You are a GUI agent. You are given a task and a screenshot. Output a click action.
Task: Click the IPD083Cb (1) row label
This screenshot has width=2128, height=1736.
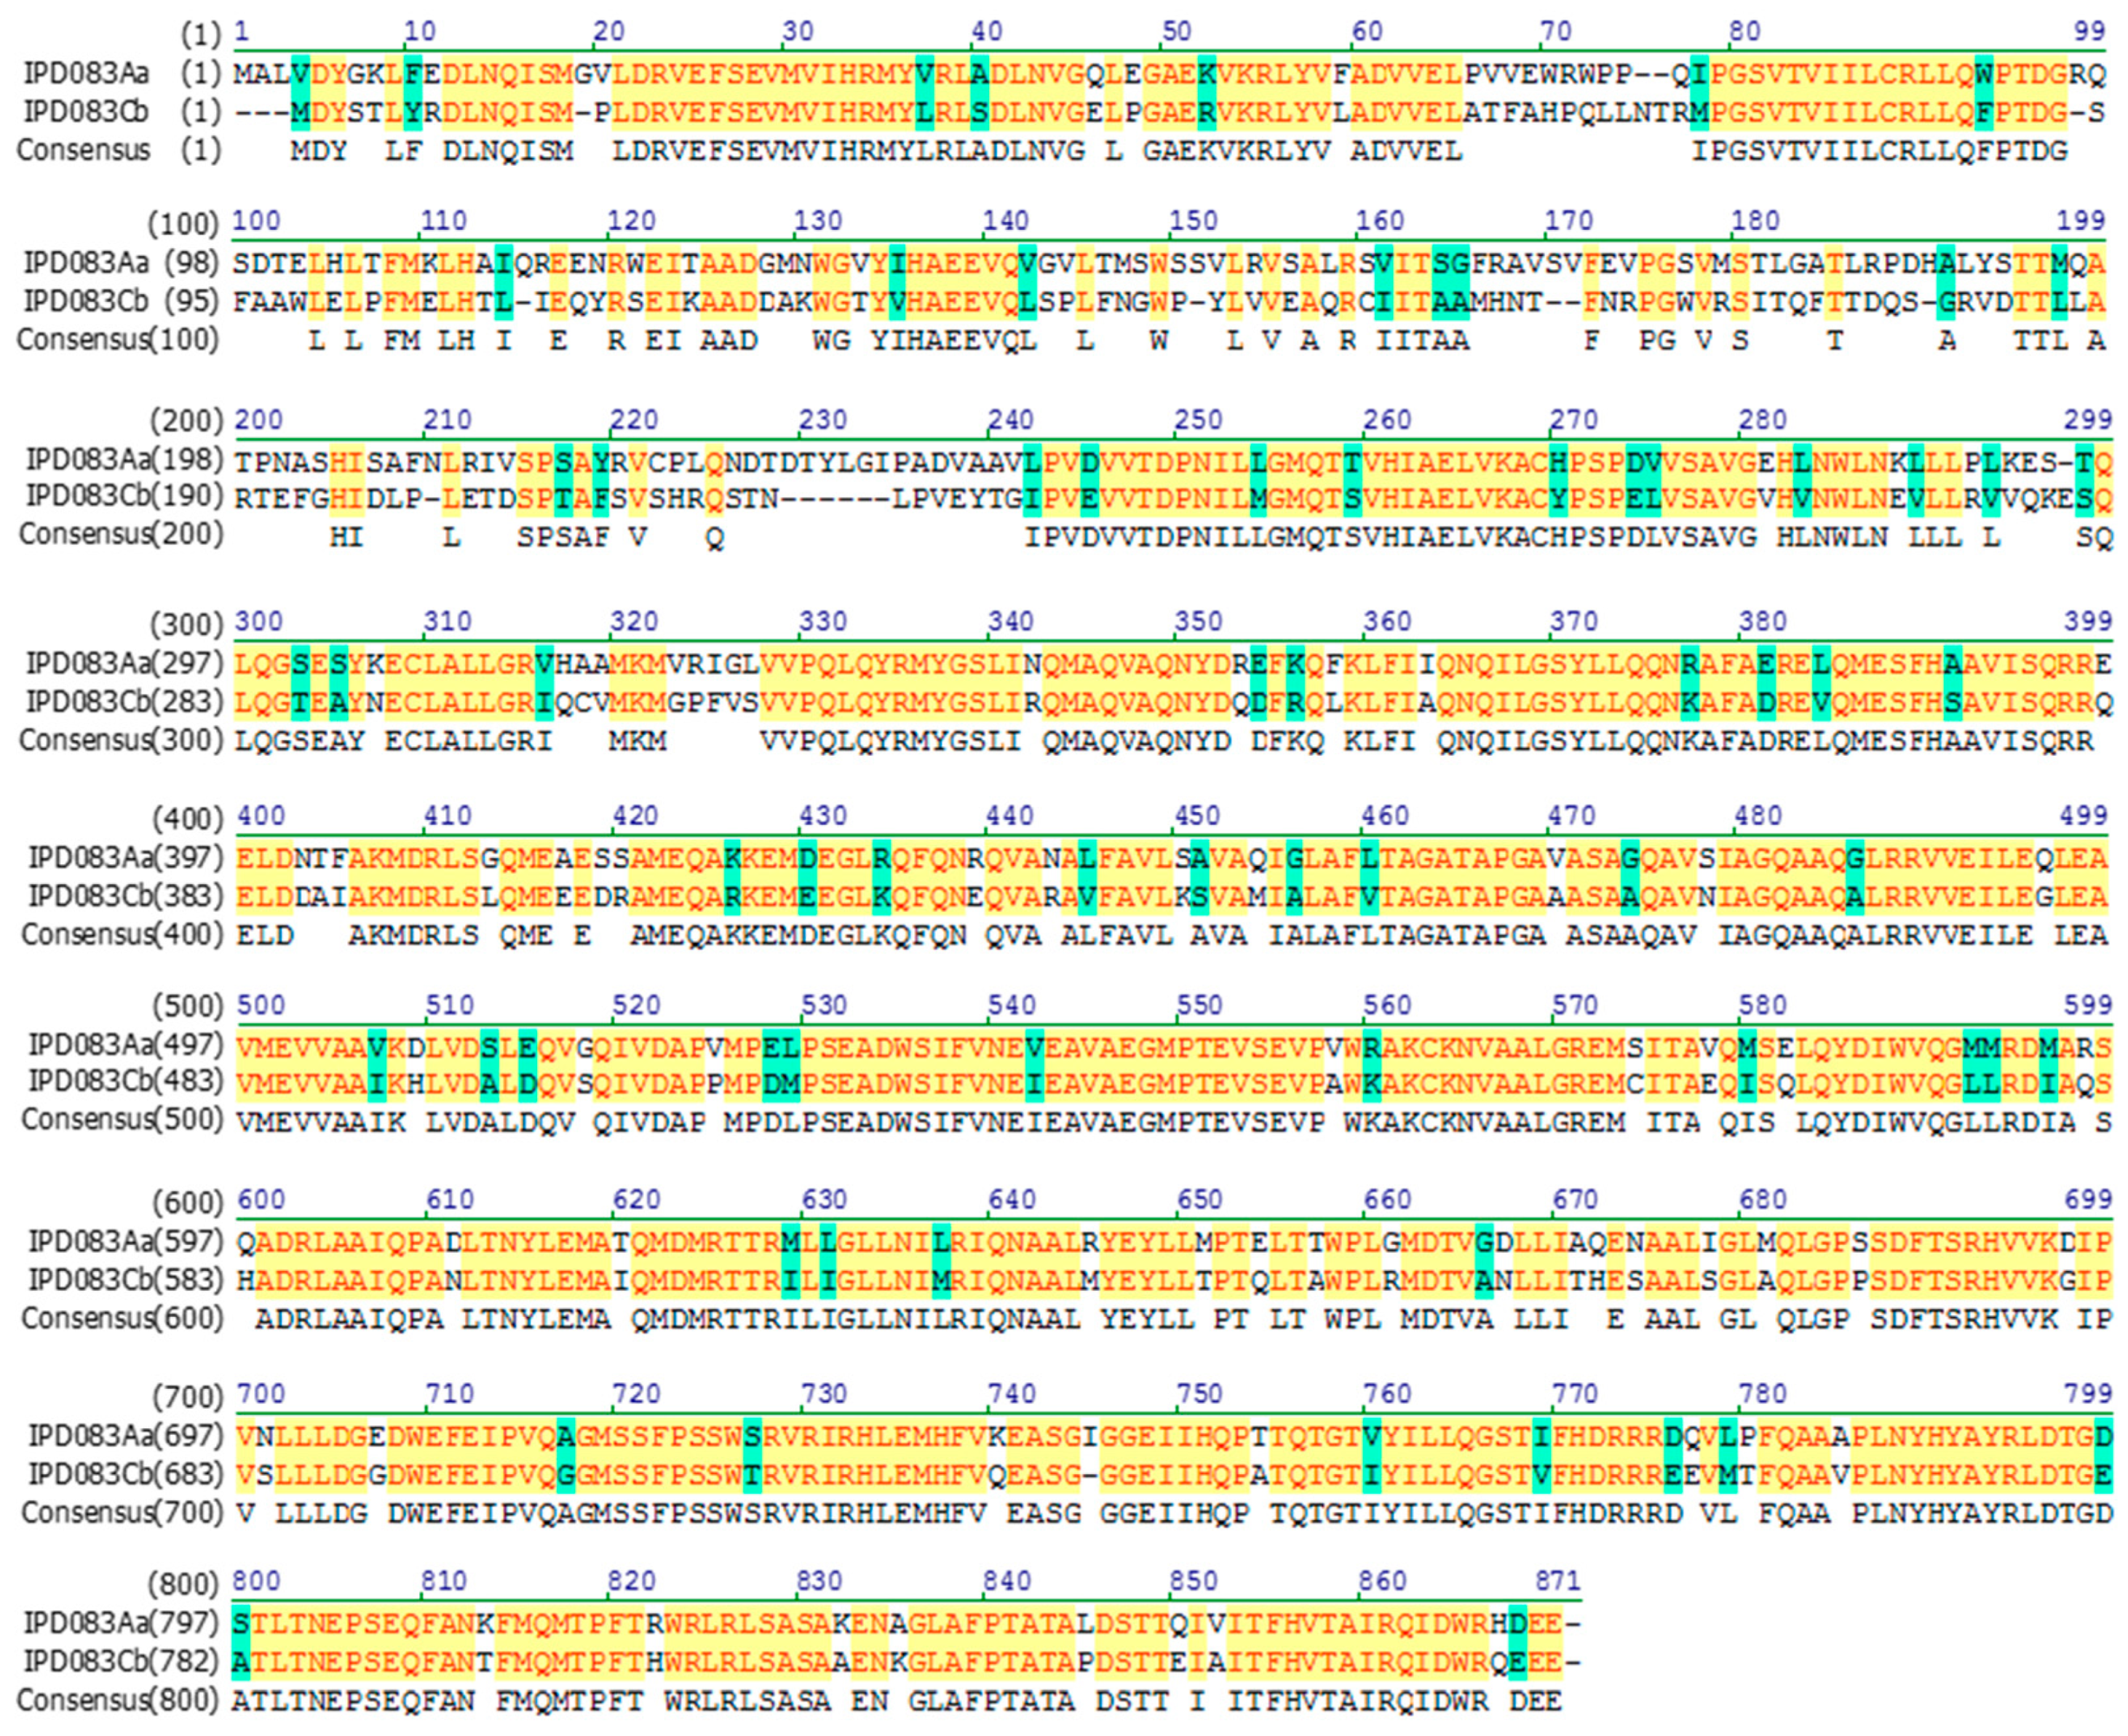pyautogui.click(x=121, y=111)
